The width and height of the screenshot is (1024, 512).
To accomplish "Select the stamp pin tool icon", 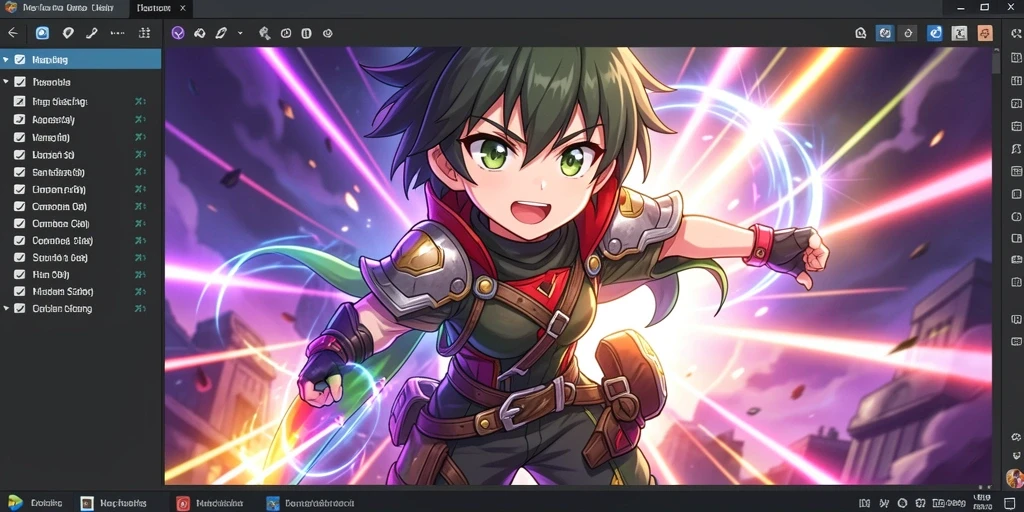I will [264, 33].
